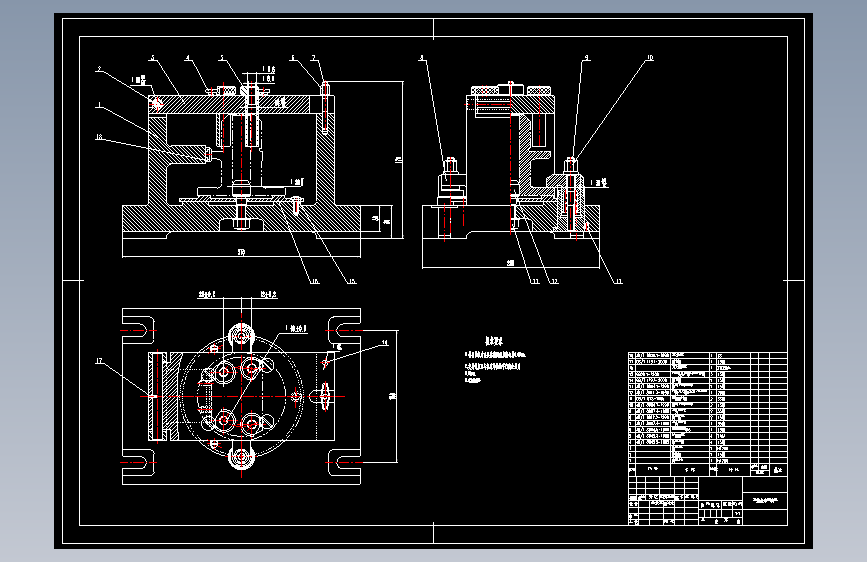Image resolution: width=867 pixels, height=562 pixels.
Task: Click the parts list table
Action: [x=708, y=414]
